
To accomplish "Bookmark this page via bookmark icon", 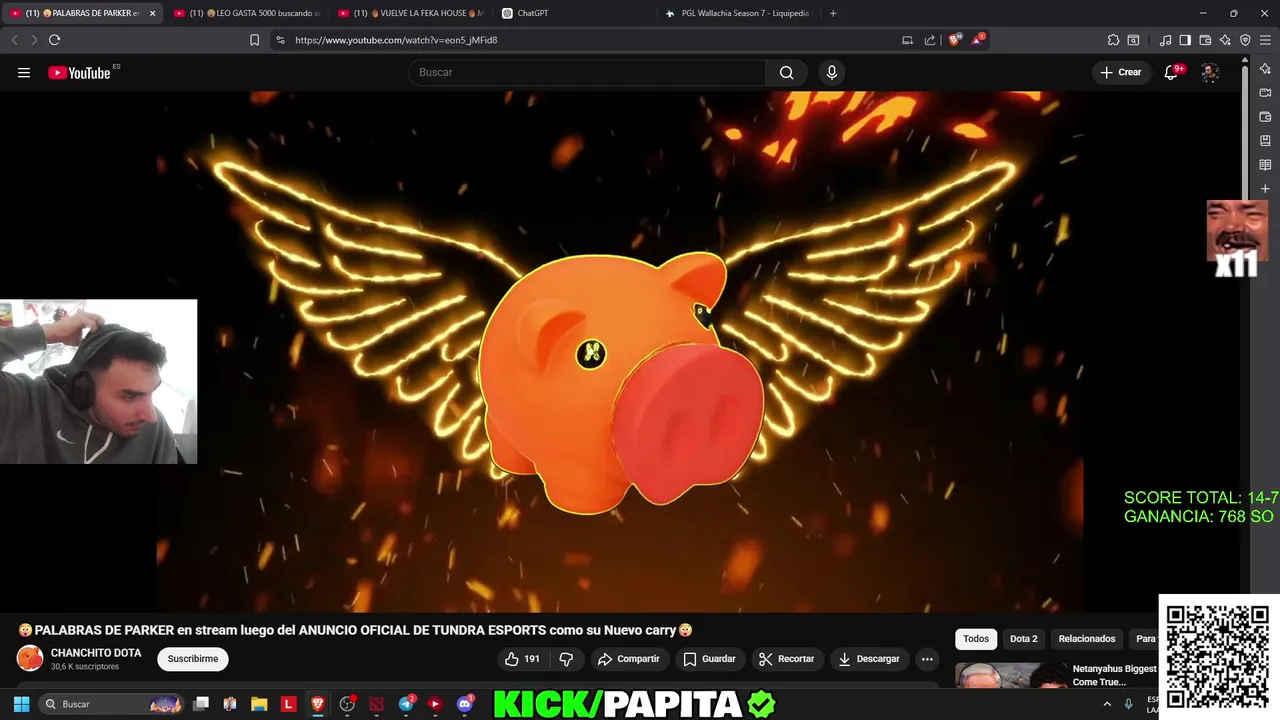I will (x=254, y=40).
